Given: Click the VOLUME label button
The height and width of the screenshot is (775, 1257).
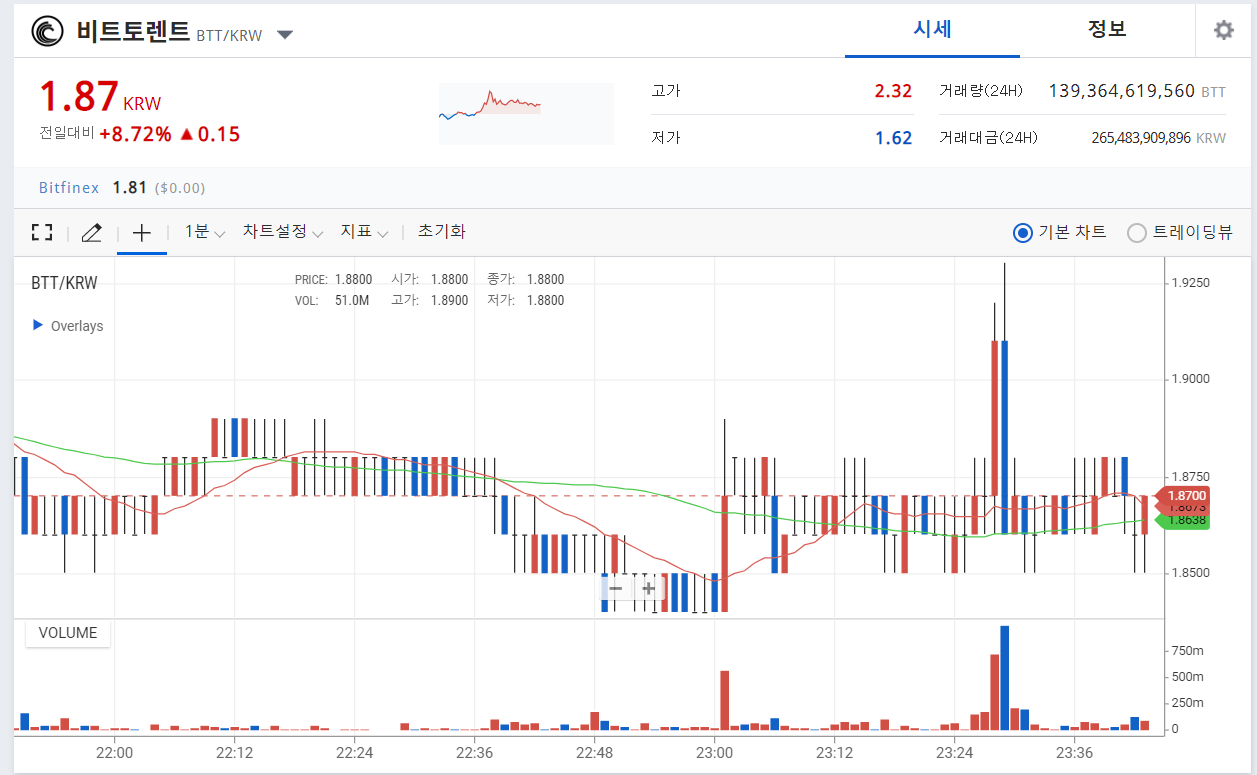Looking at the screenshot, I should click(x=68, y=633).
